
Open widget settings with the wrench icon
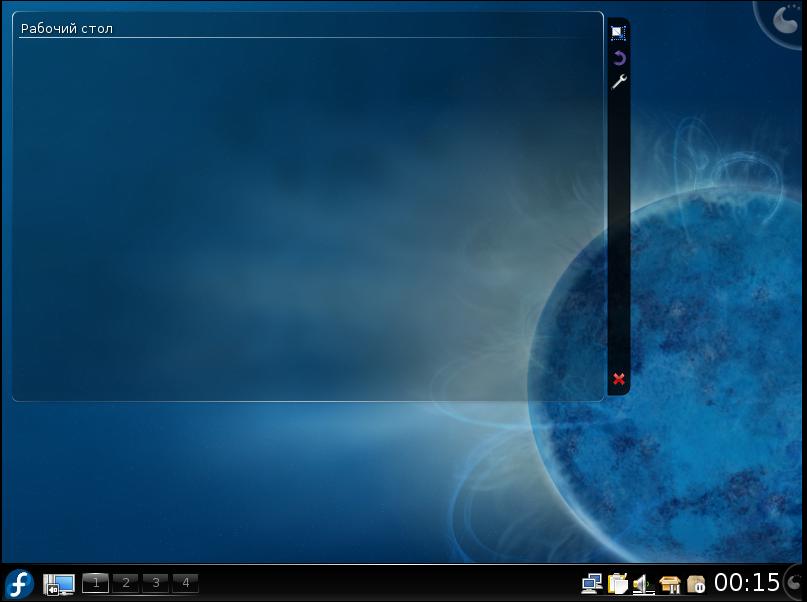coord(619,82)
